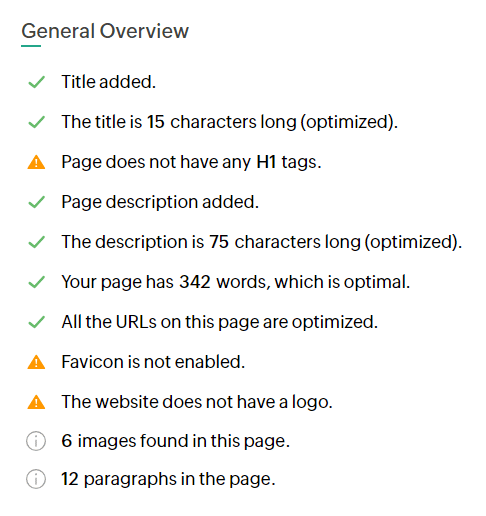Click the '6 images found in this page.' text
486x516 pixels.
point(176,441)
